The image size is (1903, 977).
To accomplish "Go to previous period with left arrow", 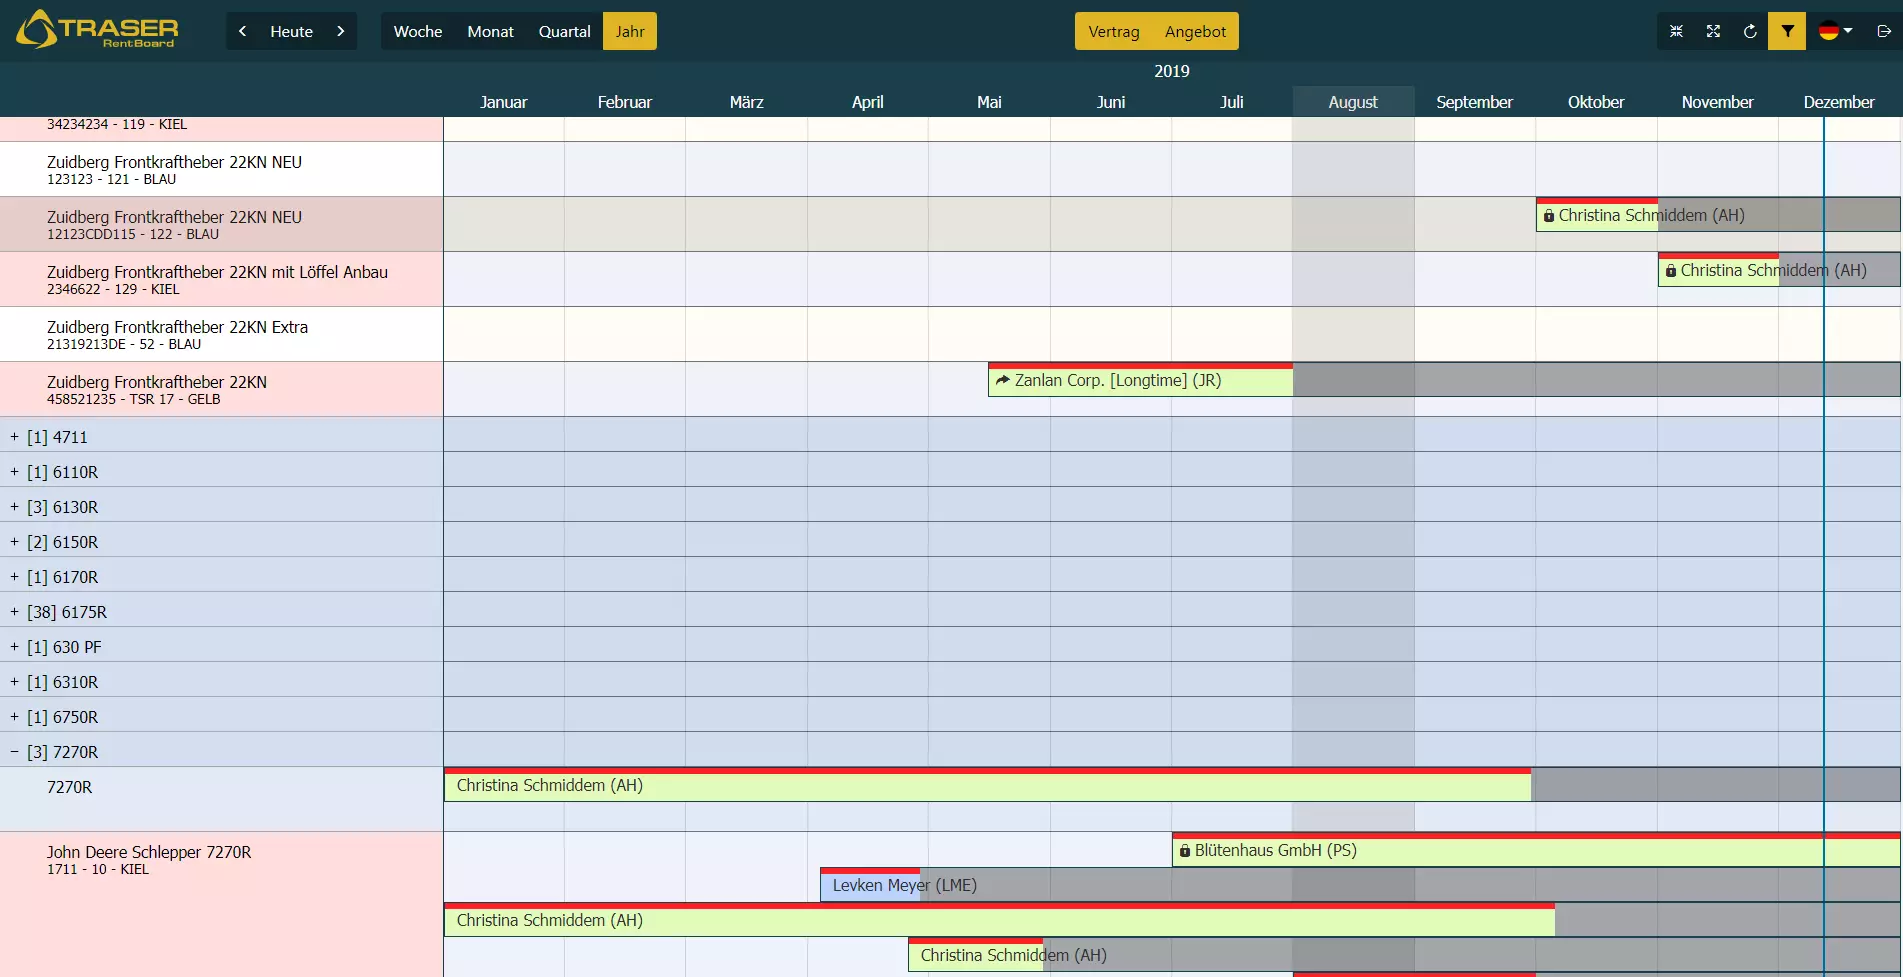I will pyautogui.click(x=242, y=31).
